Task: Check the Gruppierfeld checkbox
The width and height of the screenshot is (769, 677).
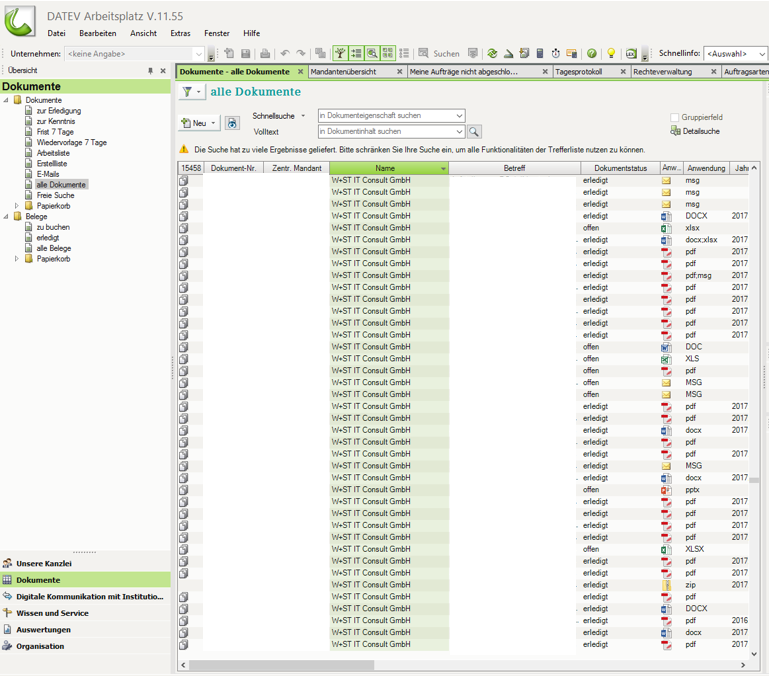Action: 675,117
